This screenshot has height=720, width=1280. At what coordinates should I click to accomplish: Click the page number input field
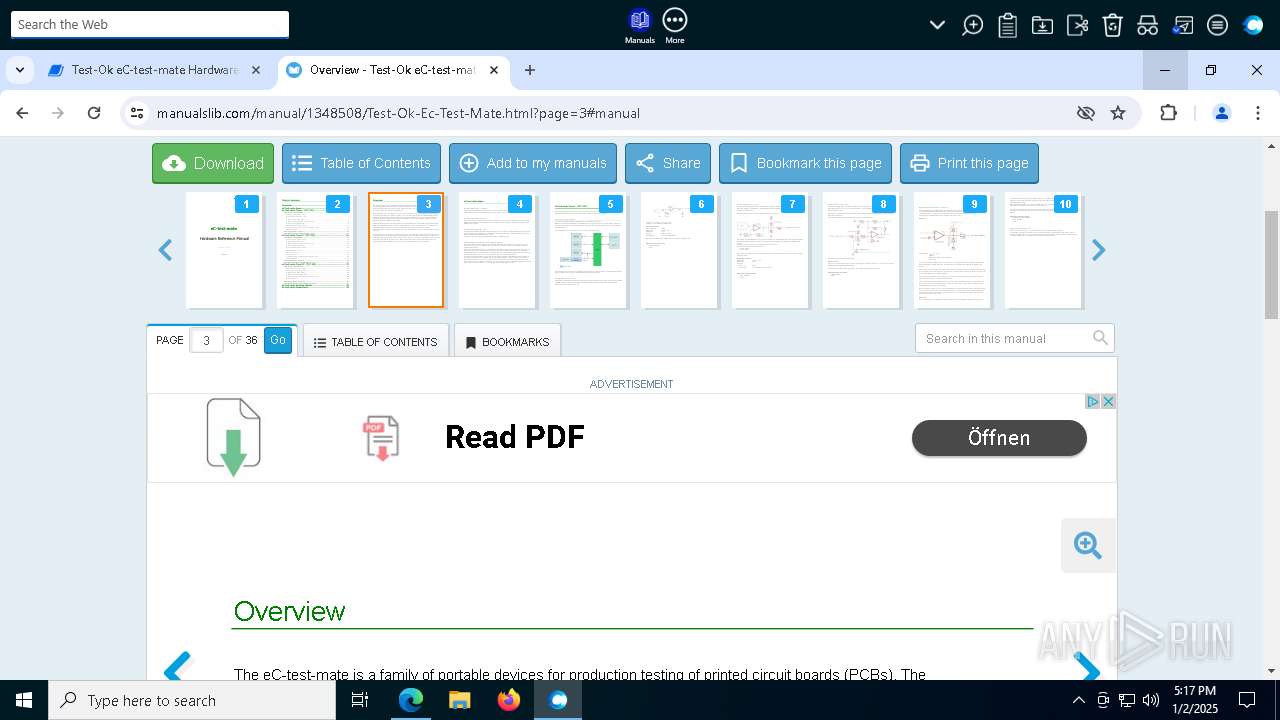pyautogui.click(x=206, y=340)
